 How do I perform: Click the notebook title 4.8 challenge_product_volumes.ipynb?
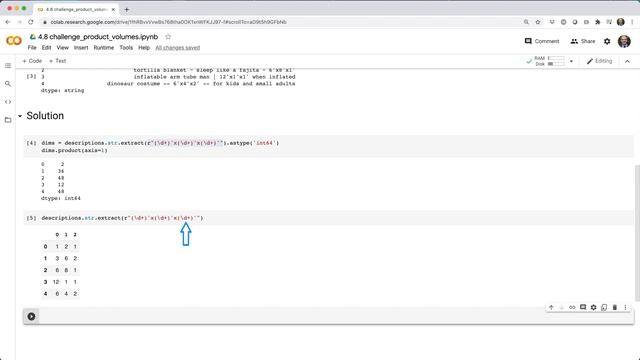98,37
